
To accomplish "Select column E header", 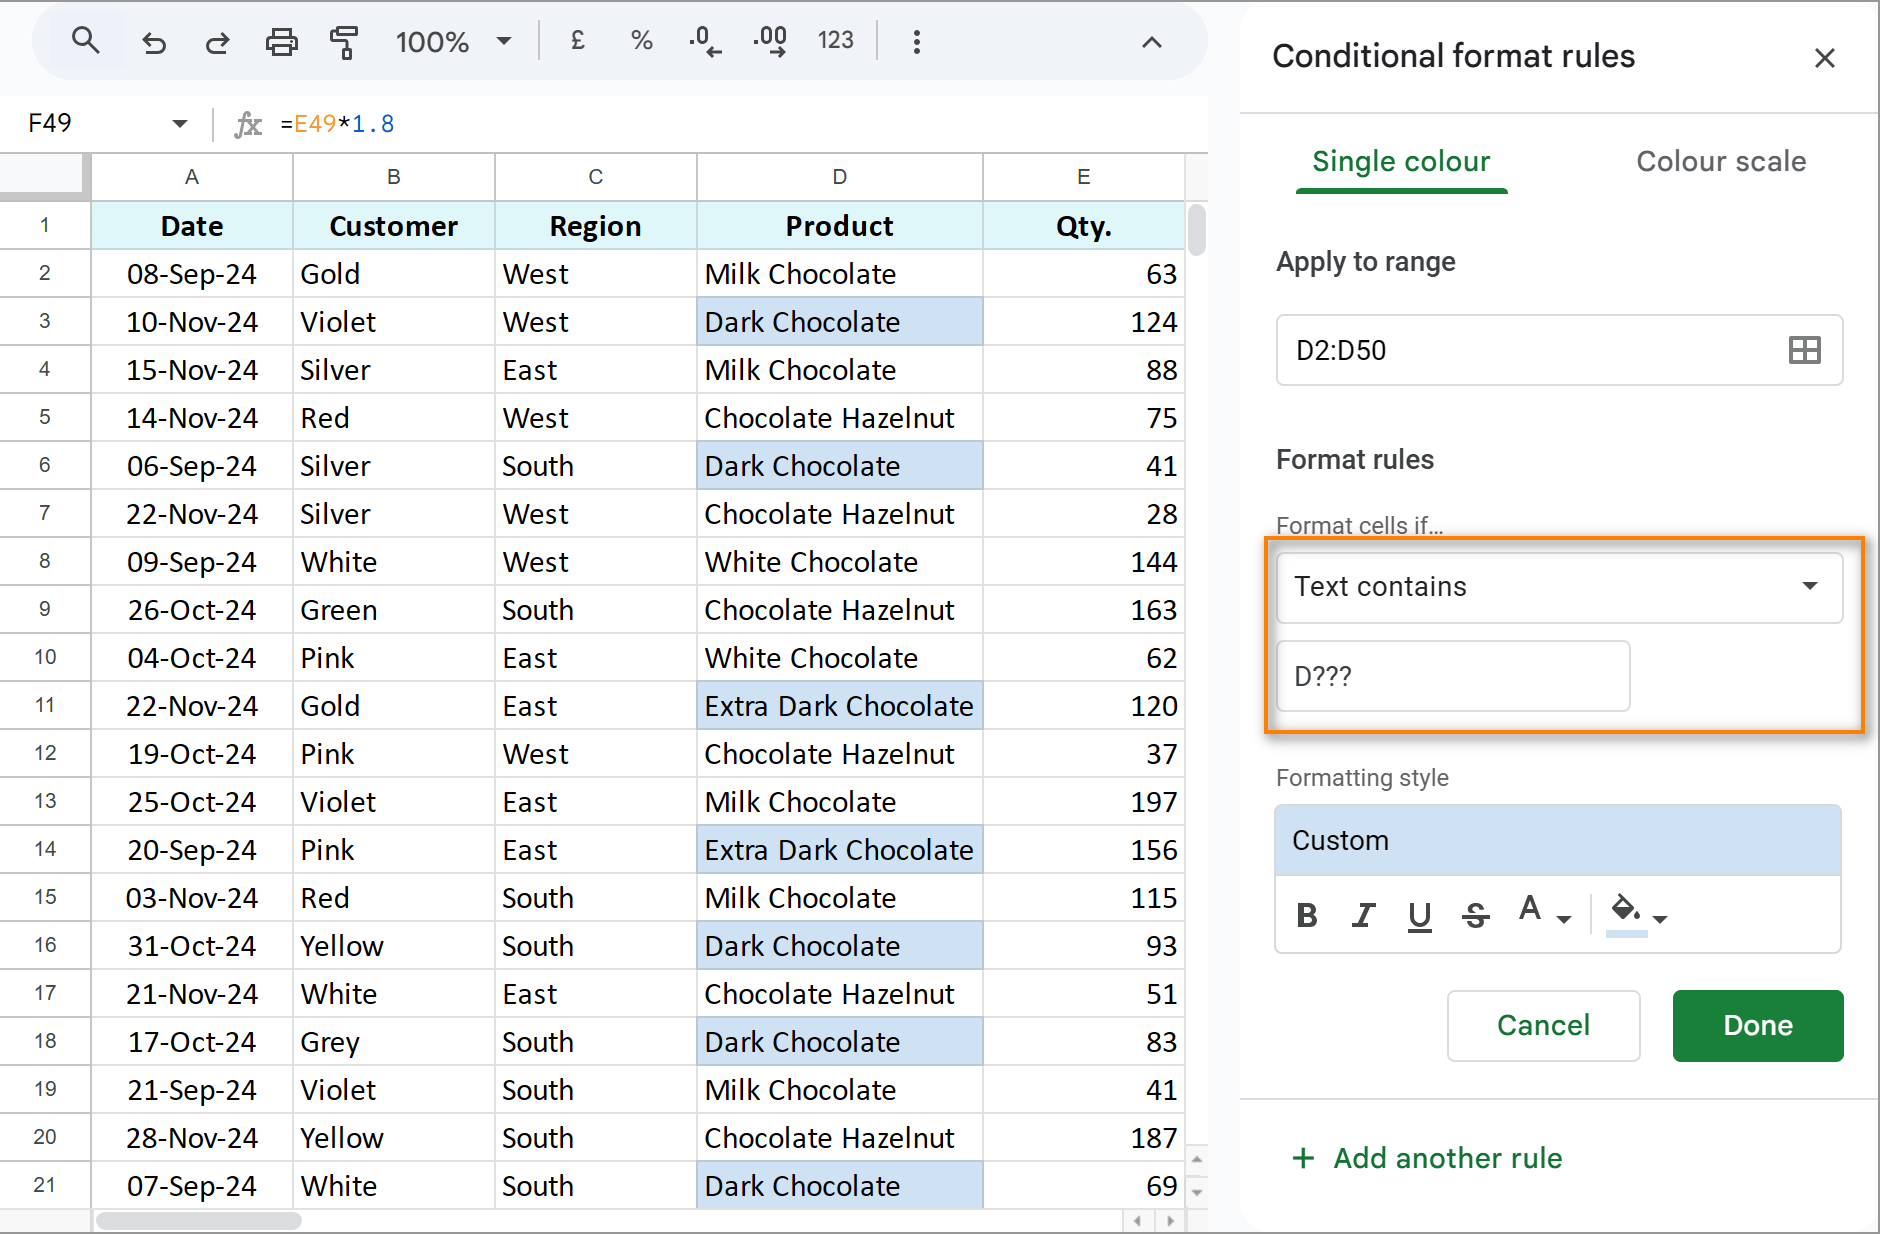I will pos(1083,177).
